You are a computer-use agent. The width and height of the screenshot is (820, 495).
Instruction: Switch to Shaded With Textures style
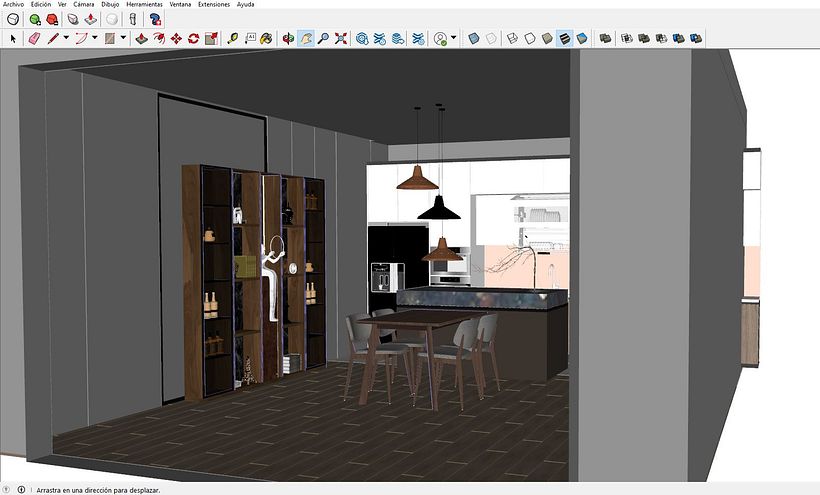[x=564, y=38]
